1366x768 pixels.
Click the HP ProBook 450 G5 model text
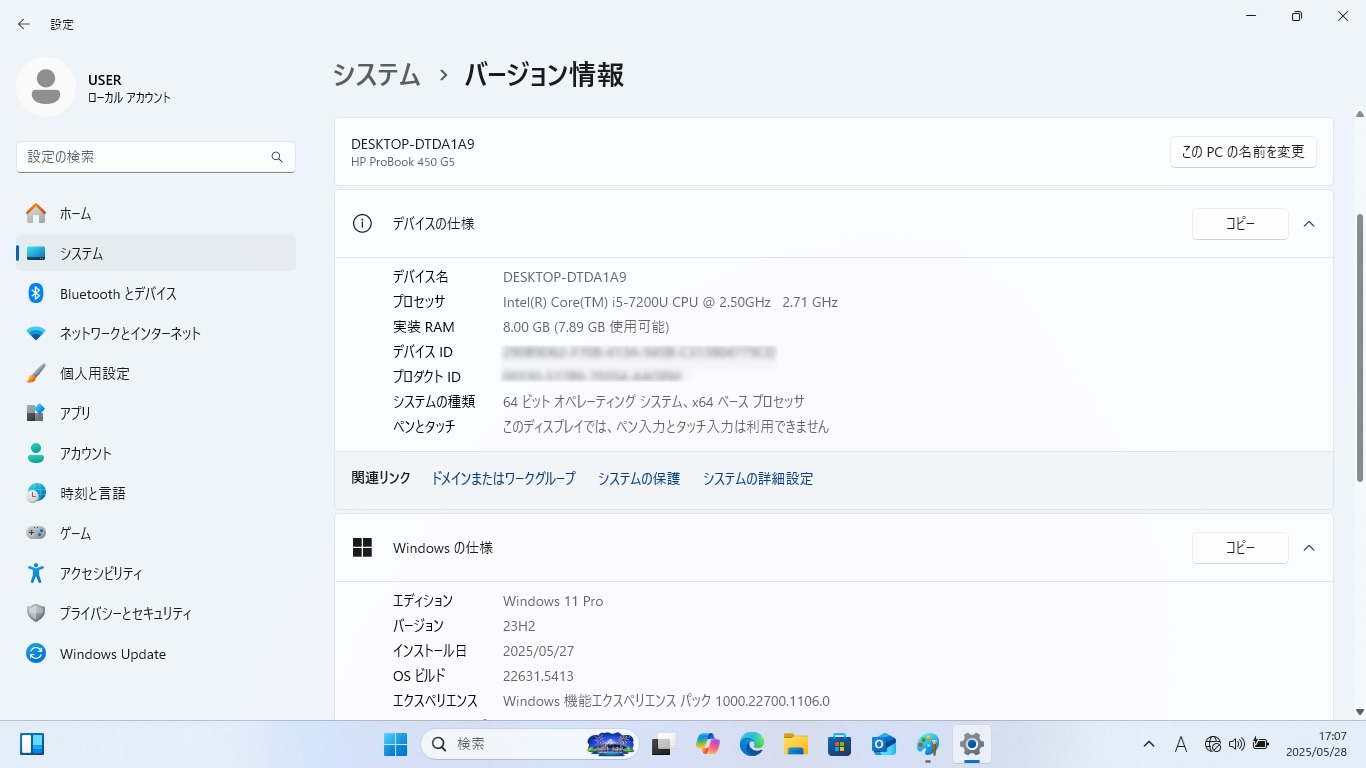point(403,162)
